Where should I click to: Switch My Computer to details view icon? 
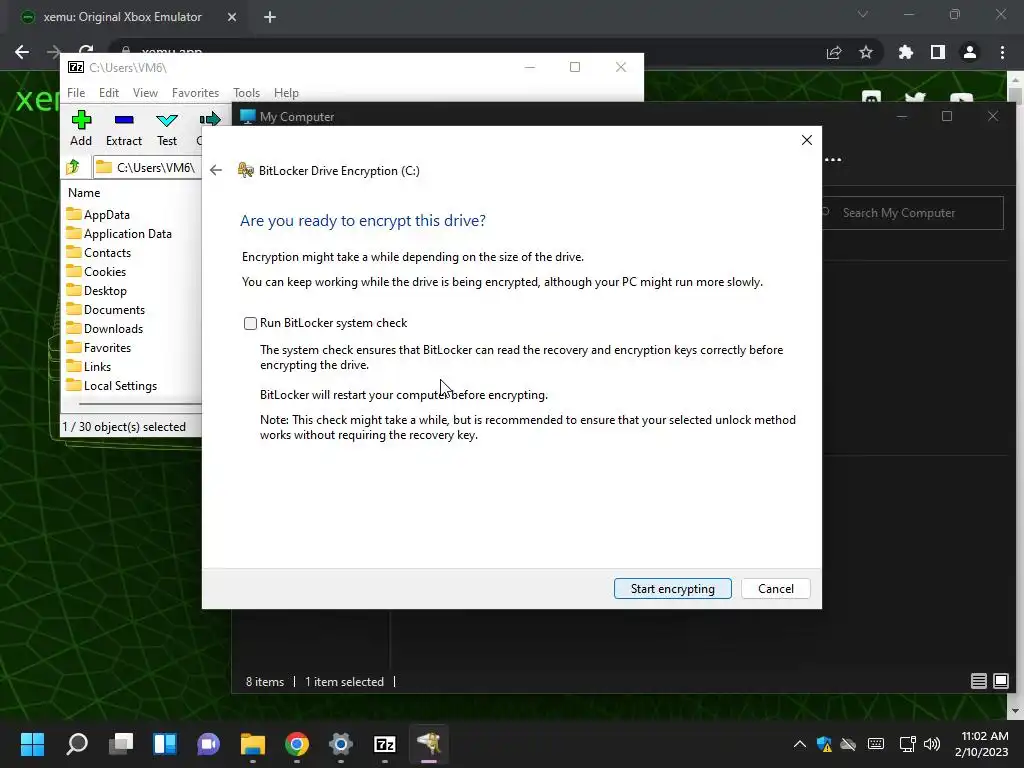point(978,681)
